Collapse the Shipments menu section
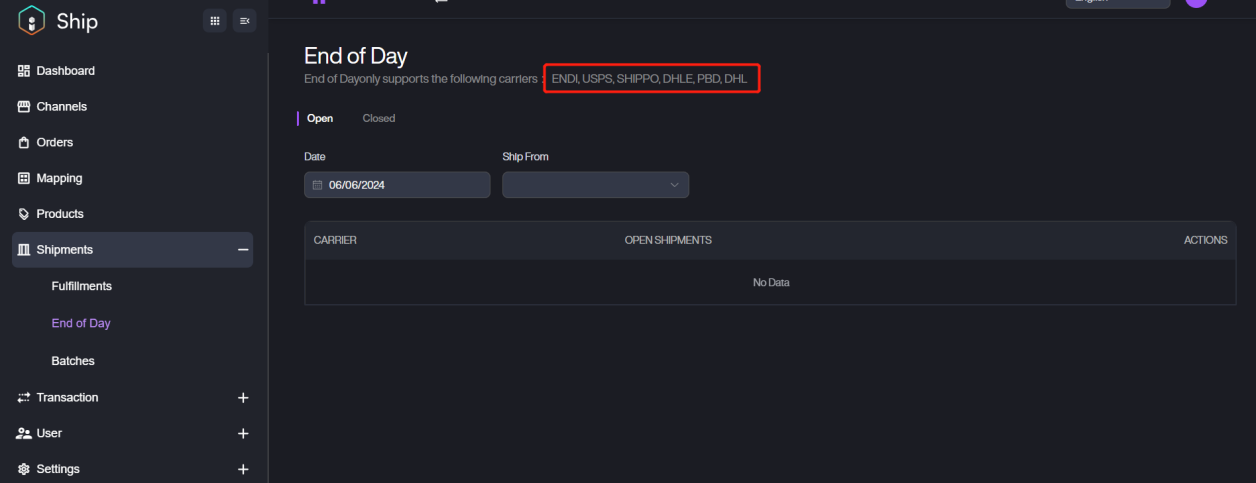The width and height of the screenshot is (1256, 483). click(242, 250)
